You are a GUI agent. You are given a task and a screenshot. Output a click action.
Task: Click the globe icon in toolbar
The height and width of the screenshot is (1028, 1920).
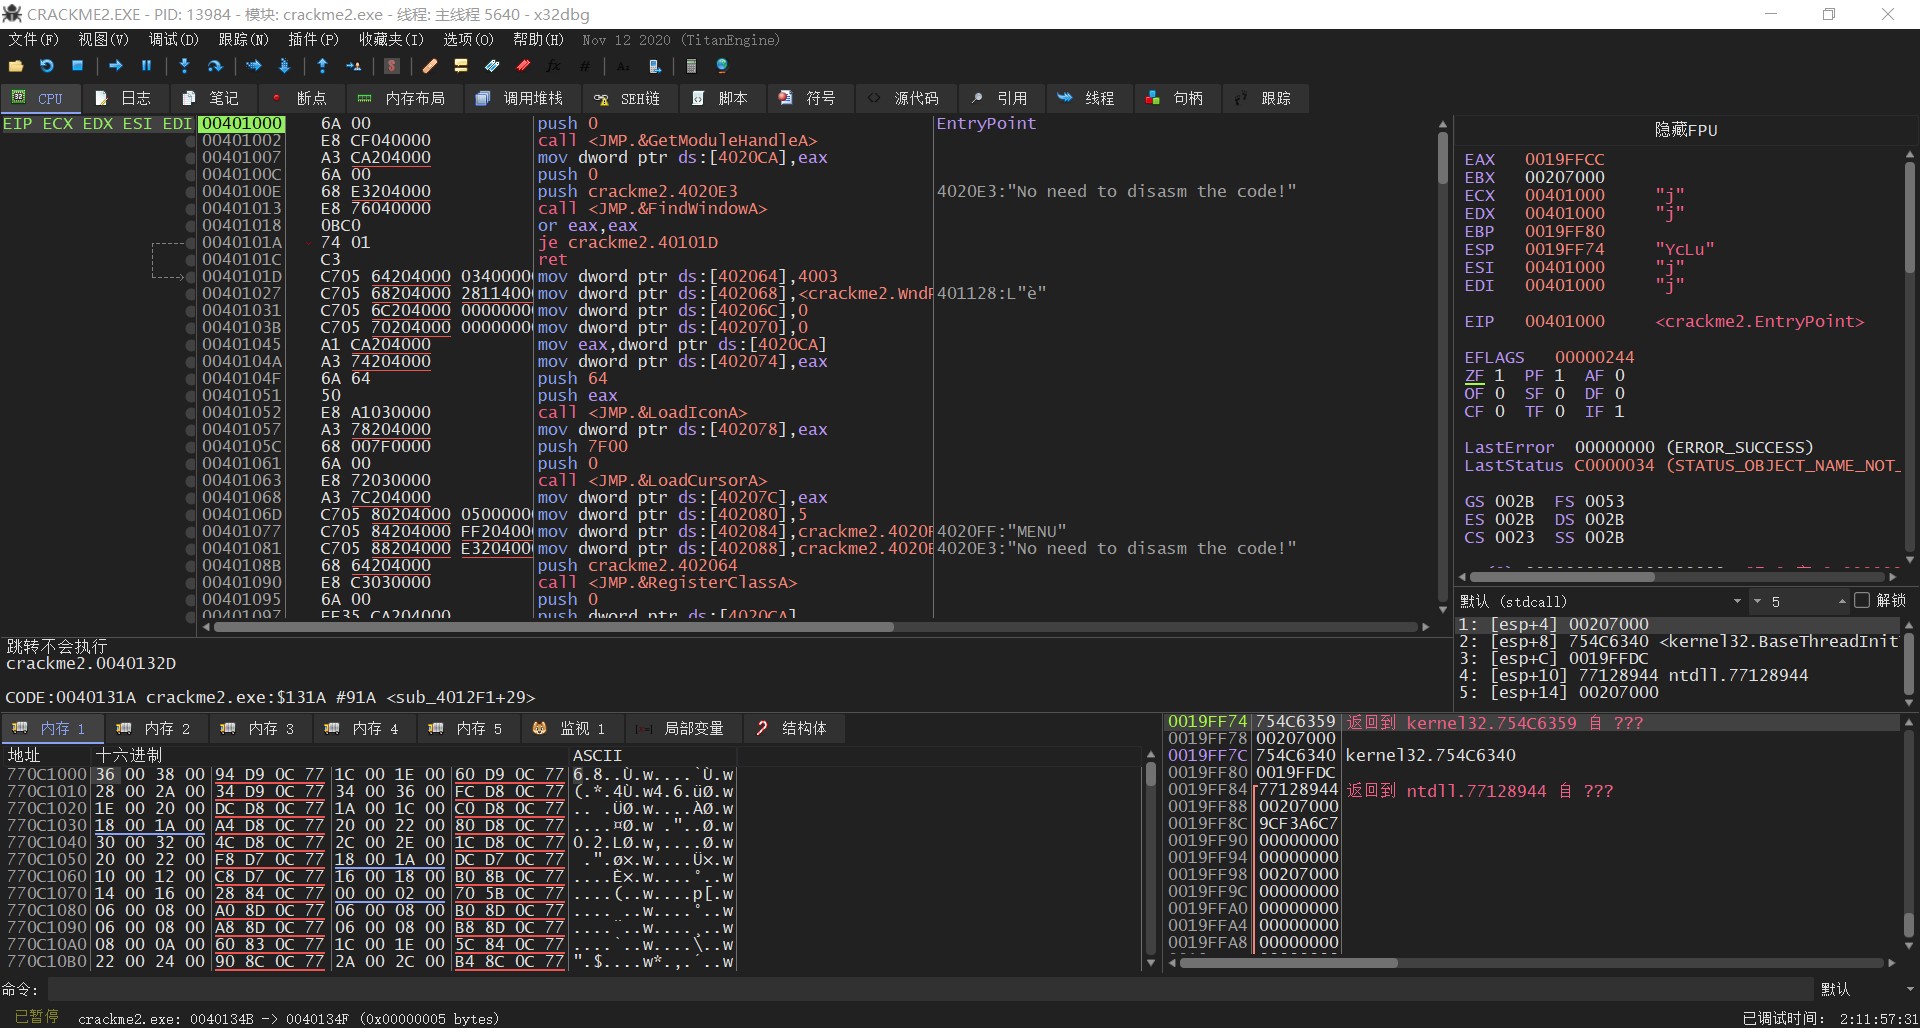point(722,66)
